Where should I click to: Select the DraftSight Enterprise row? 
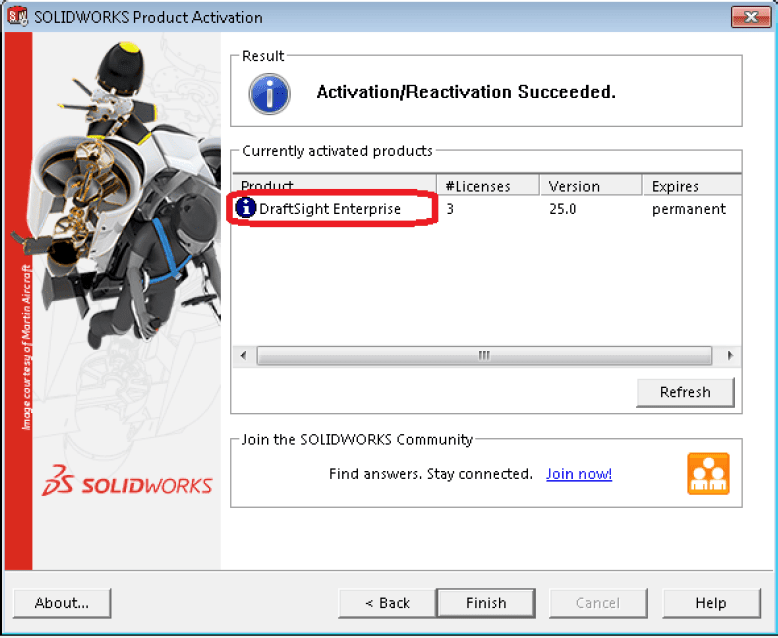[x=330, y=209]
